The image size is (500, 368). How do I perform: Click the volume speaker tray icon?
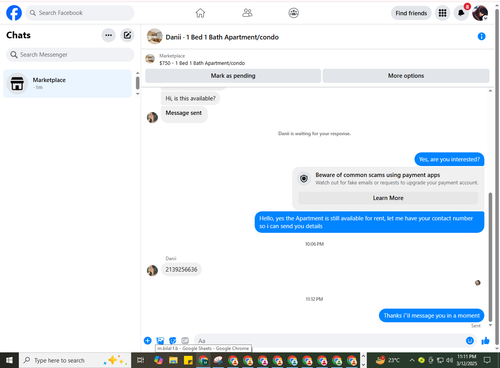[x=449, y=360]
